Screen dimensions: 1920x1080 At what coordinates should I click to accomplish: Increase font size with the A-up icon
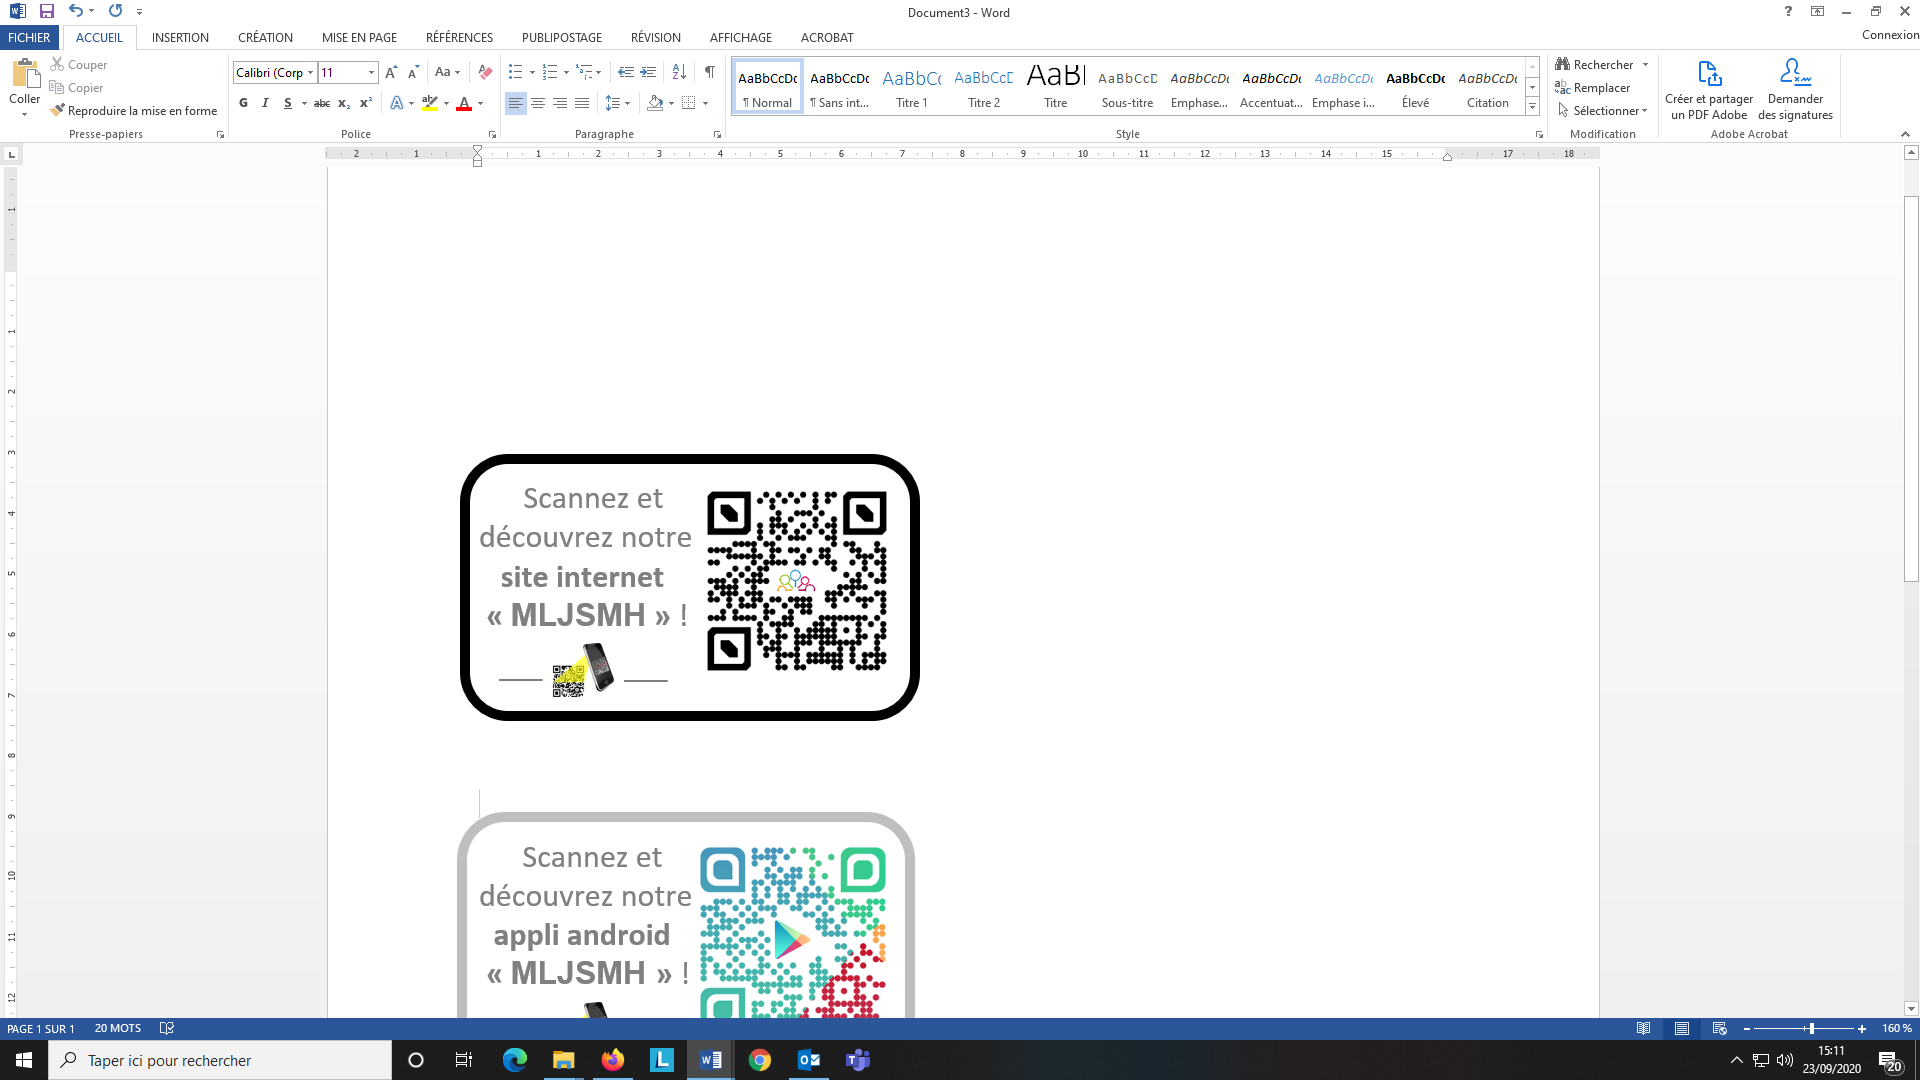coord(391,72)
